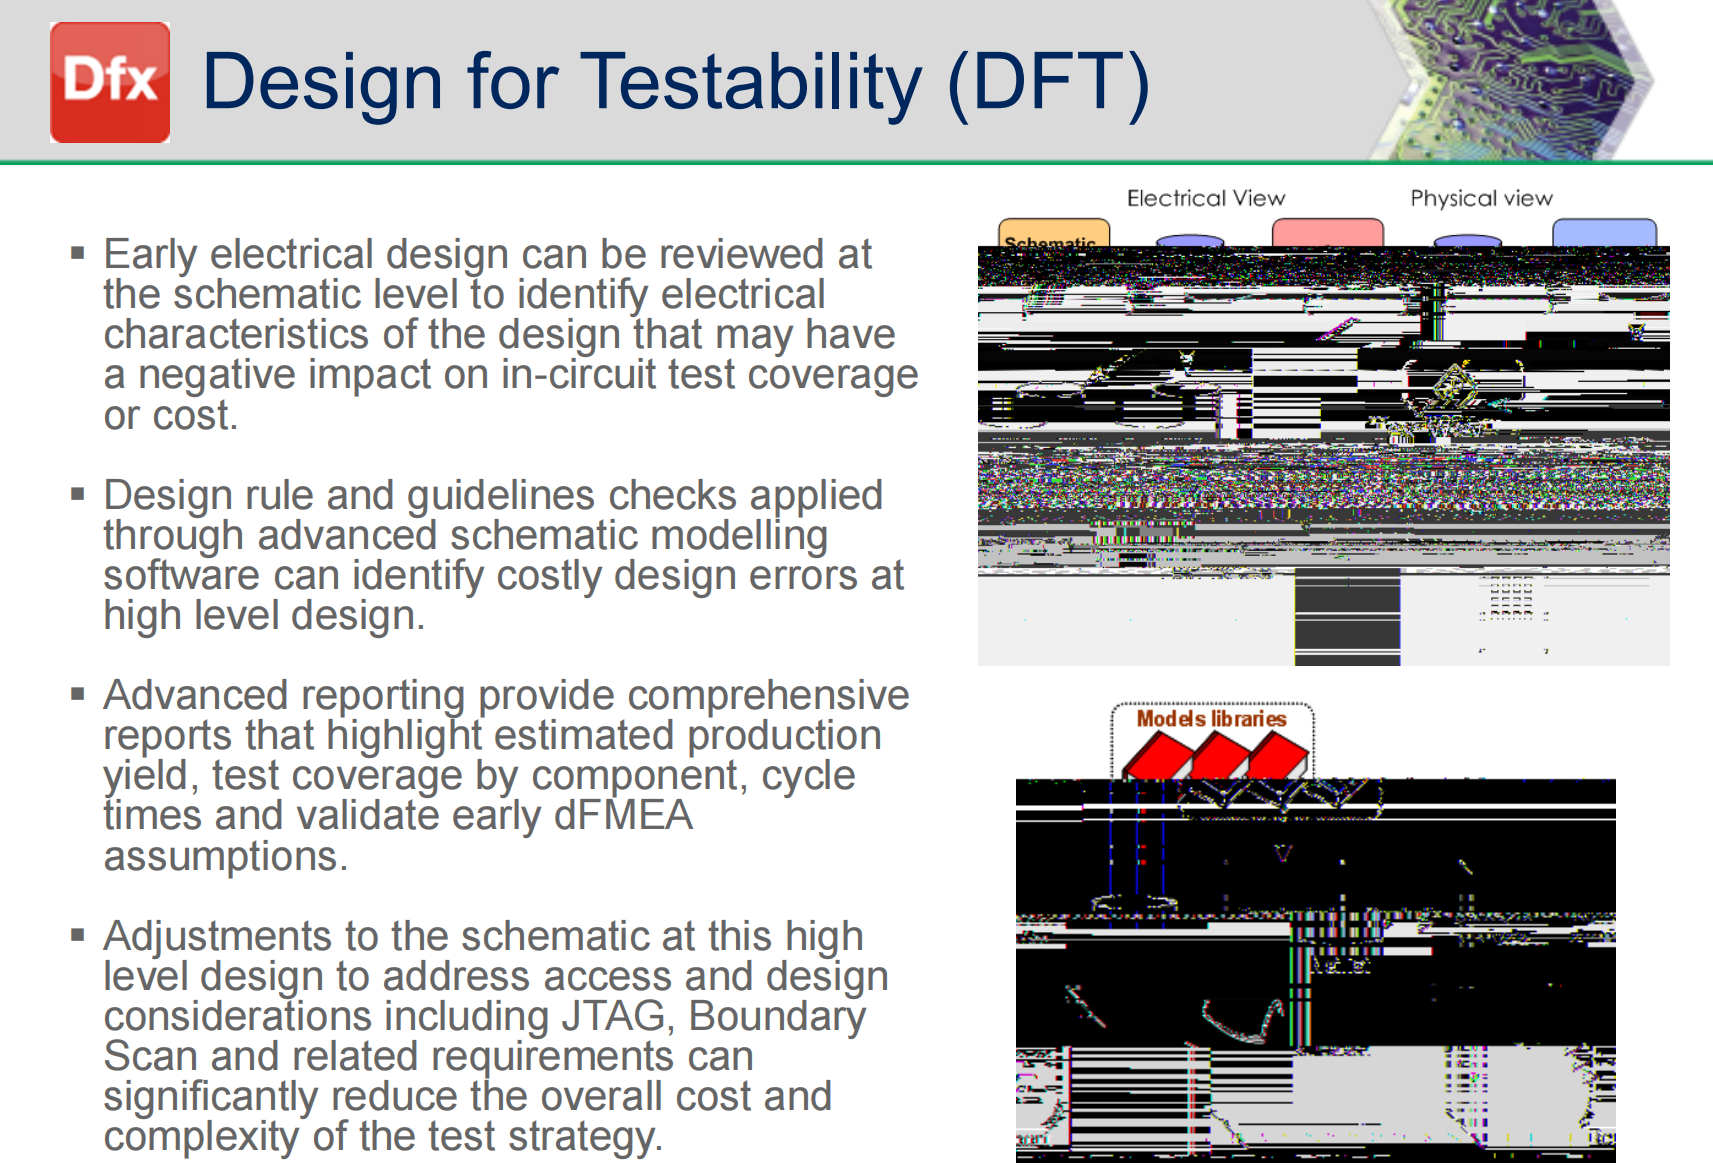1713x1166 pixels.
Task: Click the Models libraries heading
Action: click(1211, 718)
